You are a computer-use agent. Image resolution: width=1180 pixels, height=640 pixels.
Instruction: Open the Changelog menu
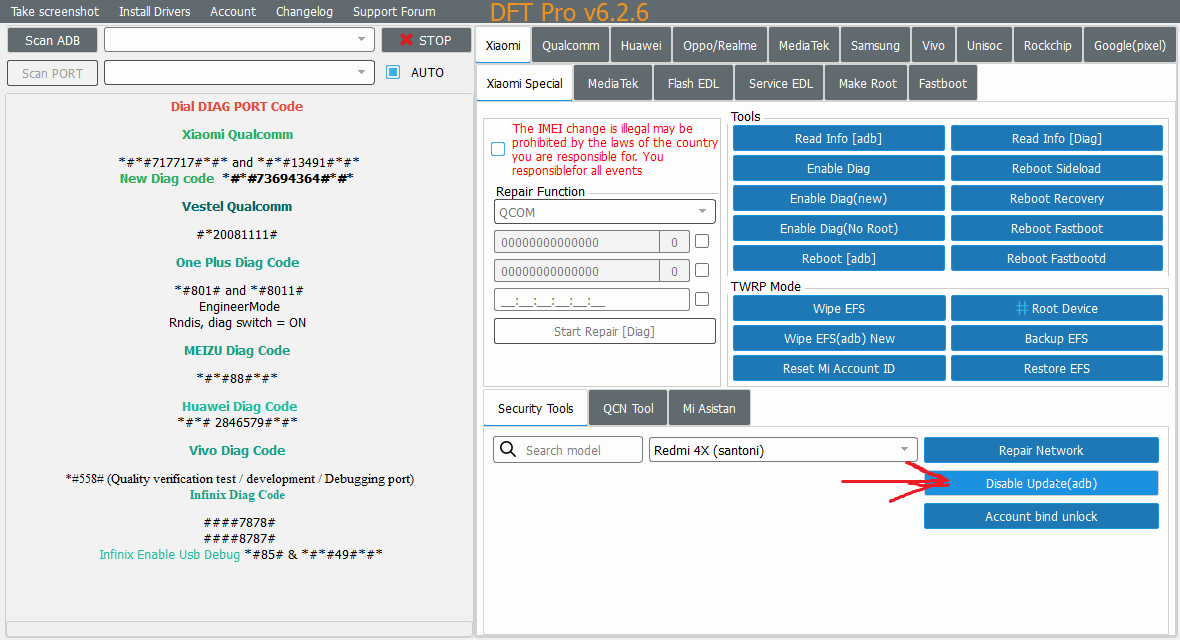(304, 11)
